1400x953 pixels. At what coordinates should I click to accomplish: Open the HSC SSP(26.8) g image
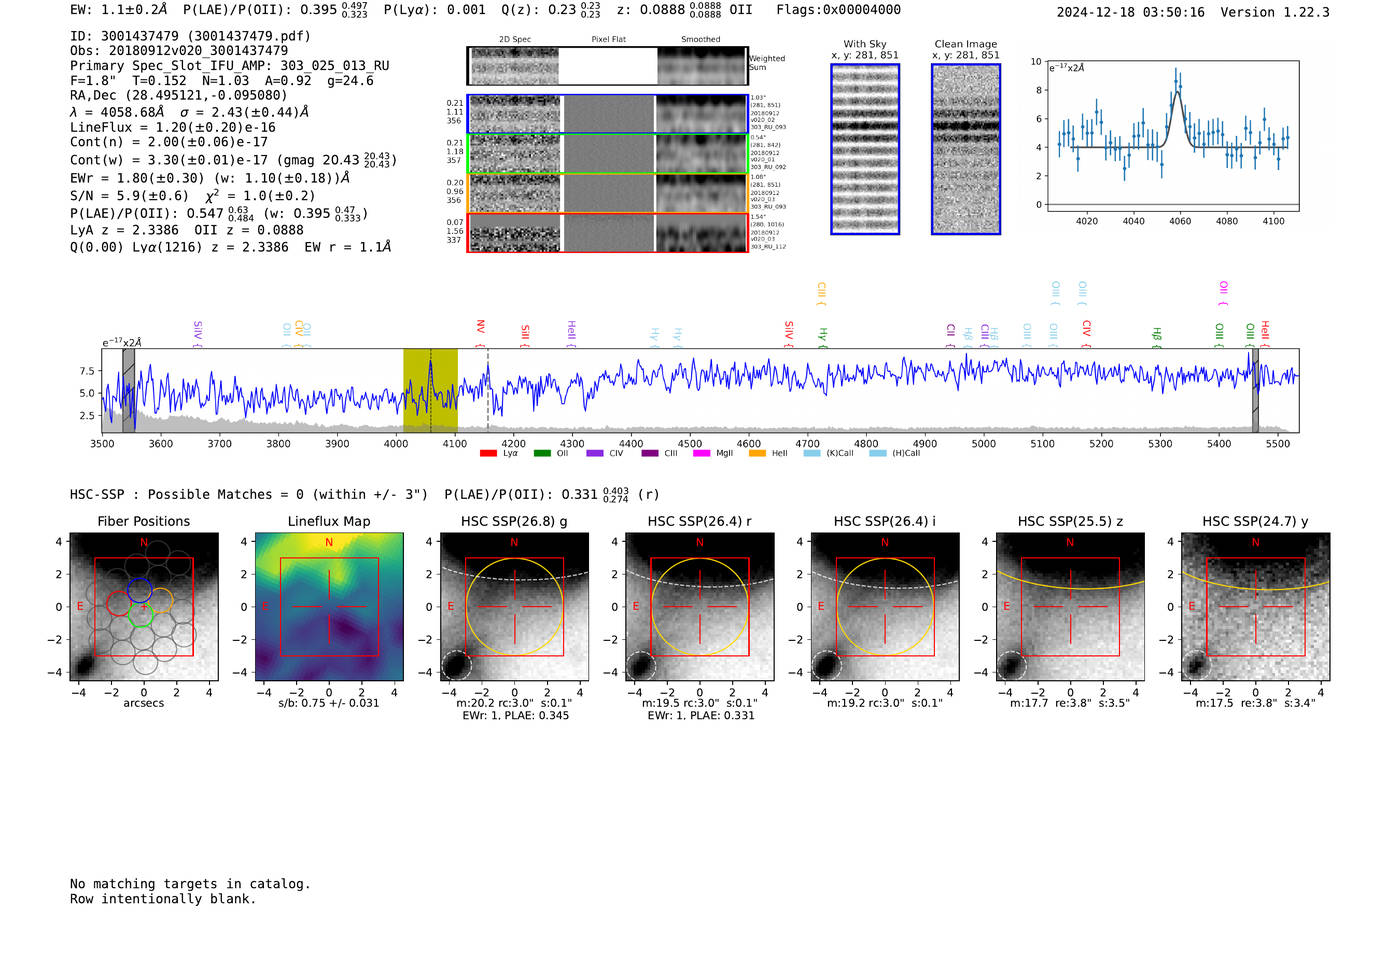pos(514,606)
